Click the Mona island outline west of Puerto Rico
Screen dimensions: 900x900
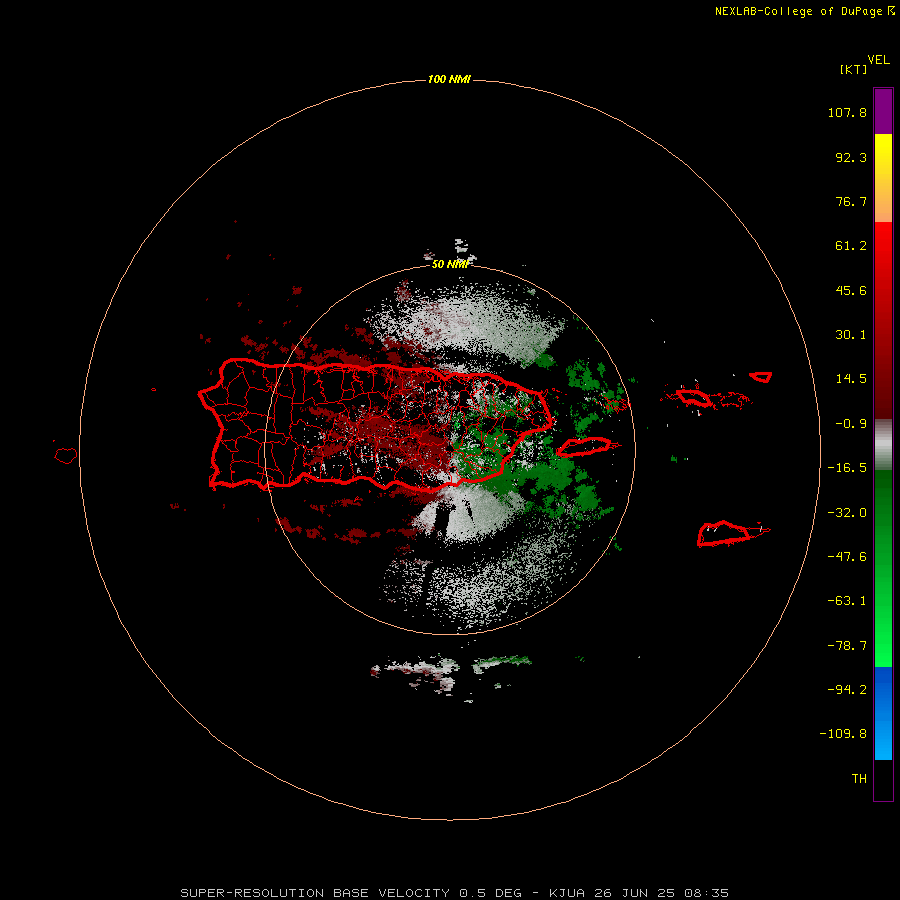66,455
